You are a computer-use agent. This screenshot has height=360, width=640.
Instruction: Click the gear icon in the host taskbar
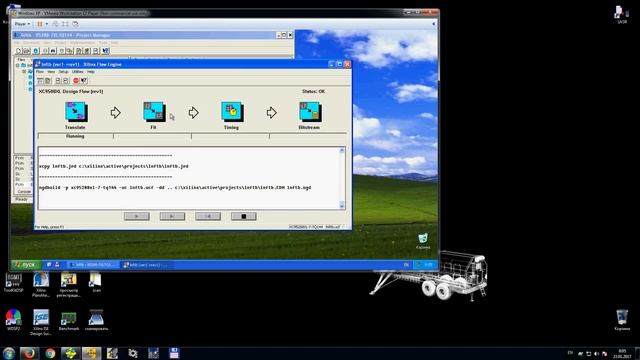(133, 353)
